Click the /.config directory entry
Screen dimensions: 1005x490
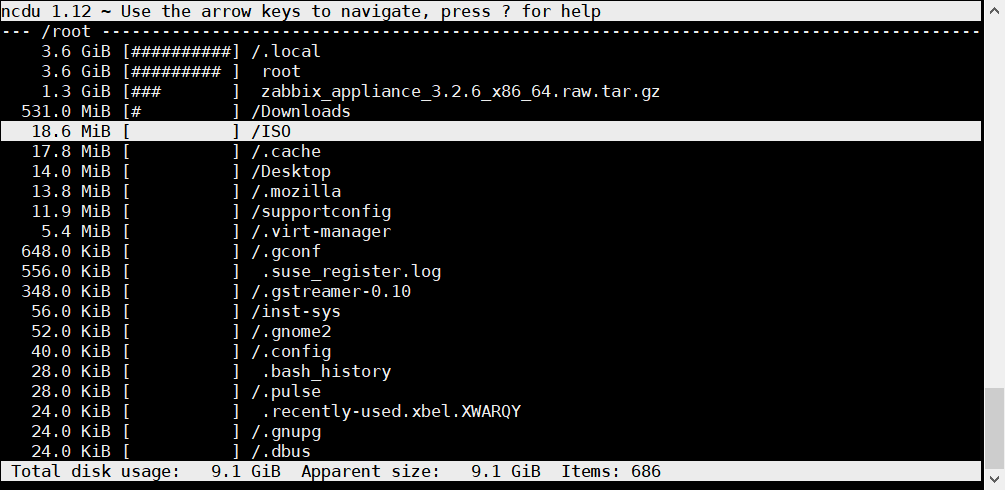click(x=490, y=351)
